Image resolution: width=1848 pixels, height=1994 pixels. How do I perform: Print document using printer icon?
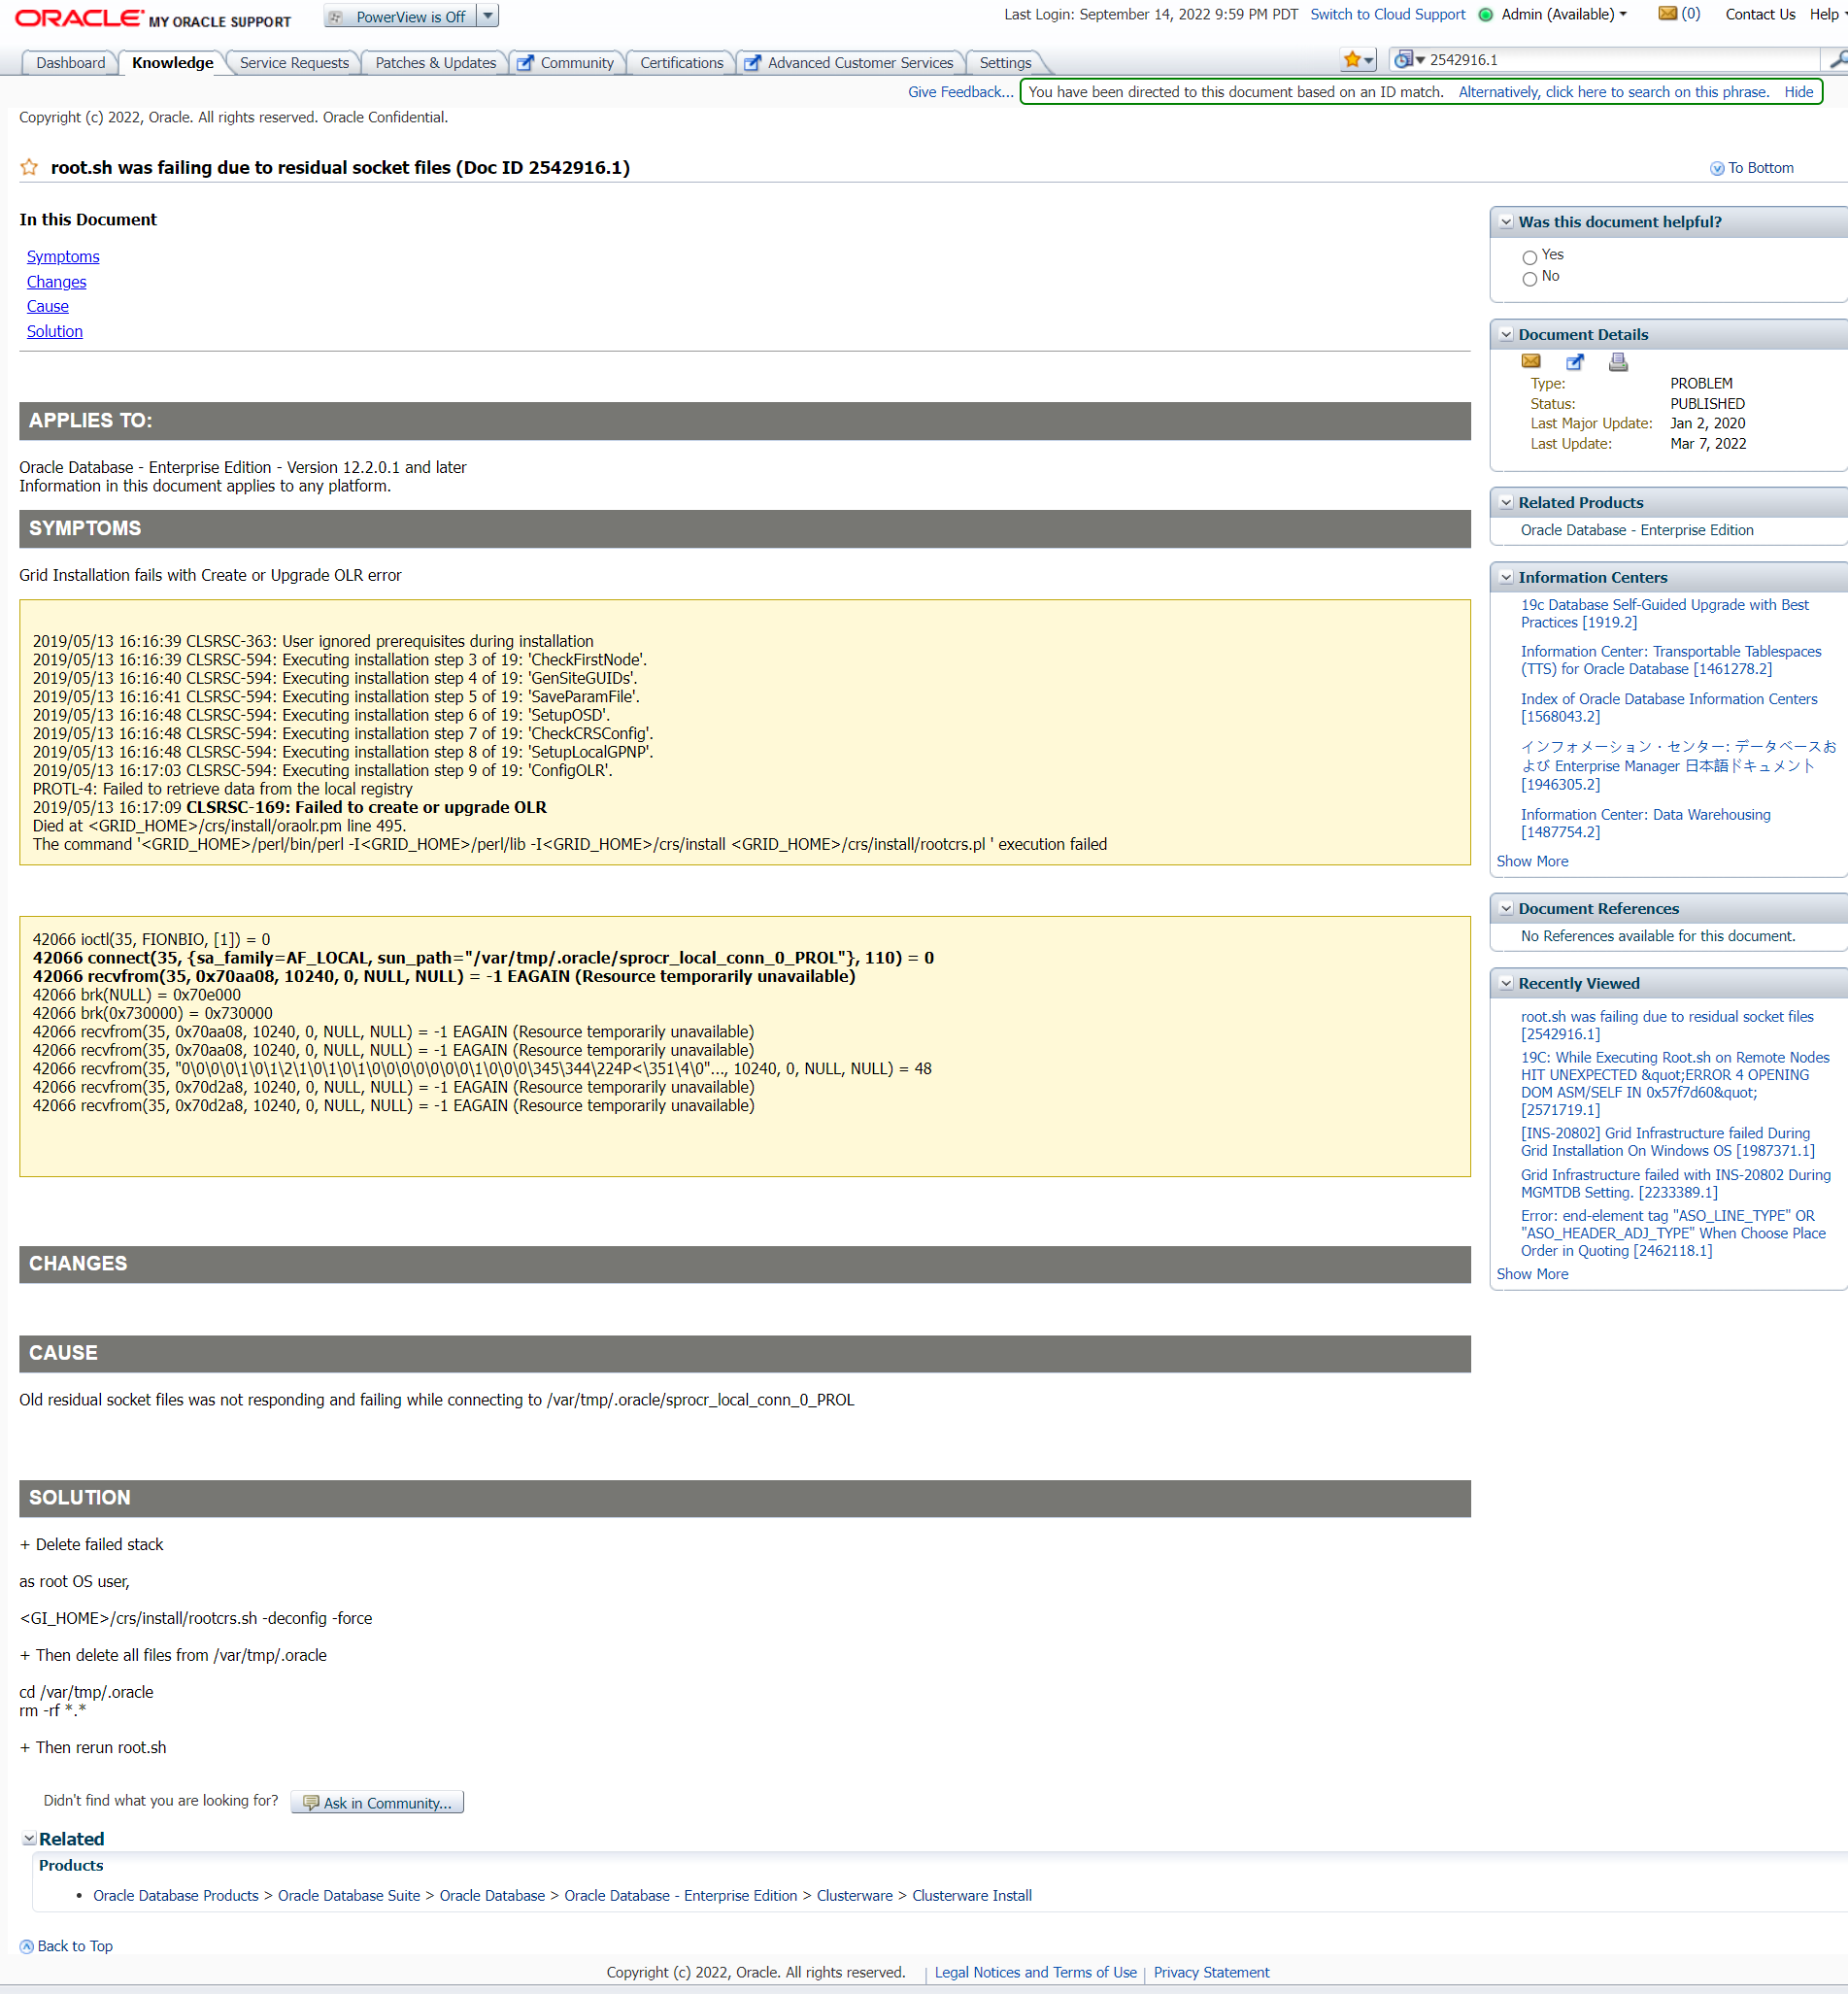pos(1618,361)
